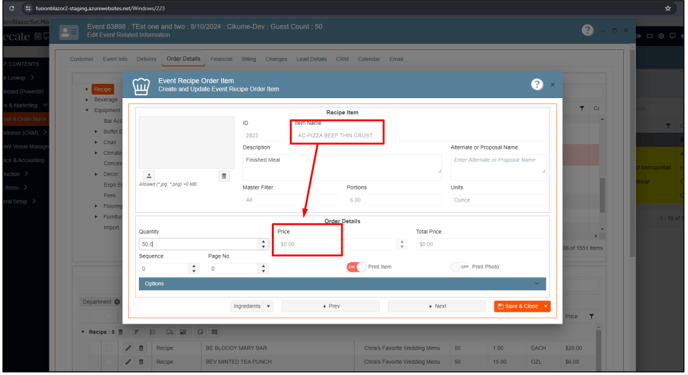Image resolution: width=688 pixels, height=375 pixels.
Task: Click the Ingredients button
Action: coord(247,306)
